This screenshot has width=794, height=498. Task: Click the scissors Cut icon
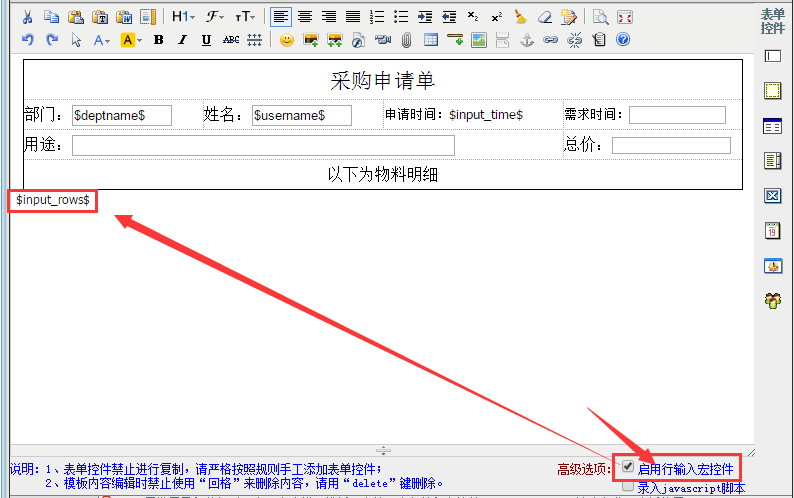27,17
